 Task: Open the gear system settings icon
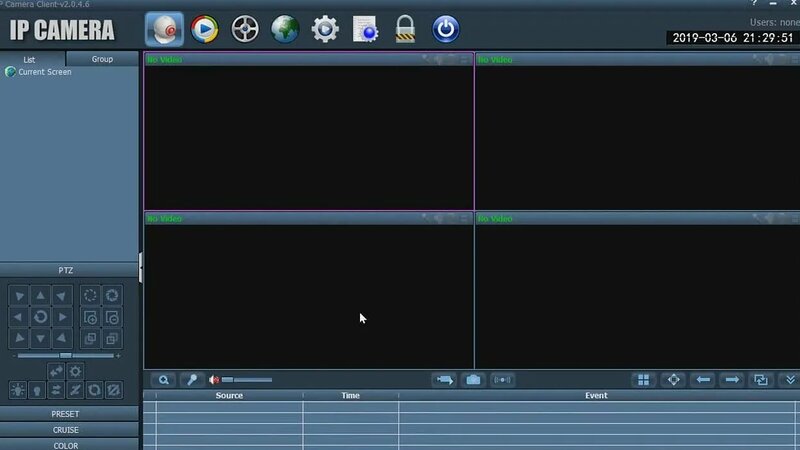coord(325,29)
